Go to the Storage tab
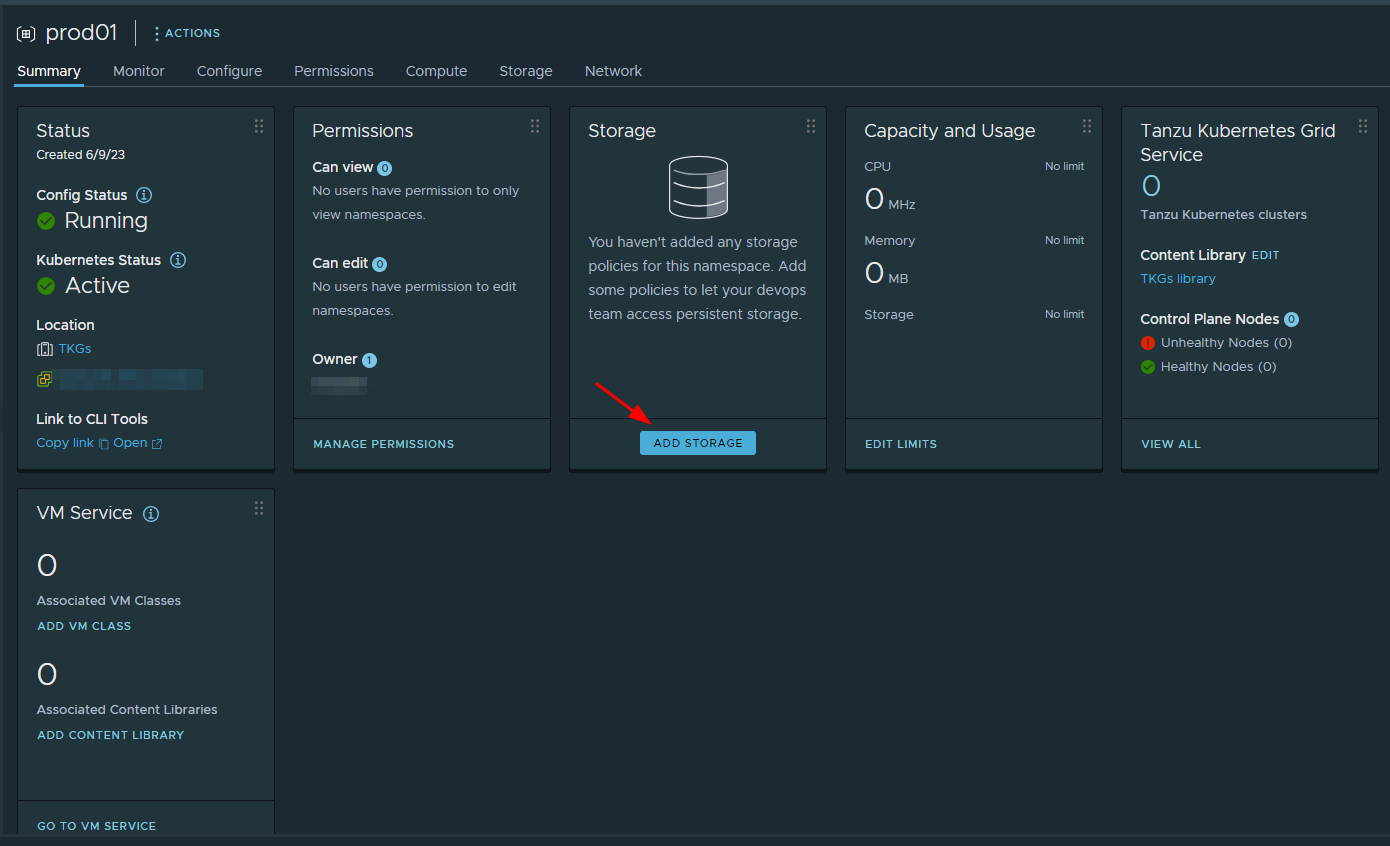 click(526, 71)
